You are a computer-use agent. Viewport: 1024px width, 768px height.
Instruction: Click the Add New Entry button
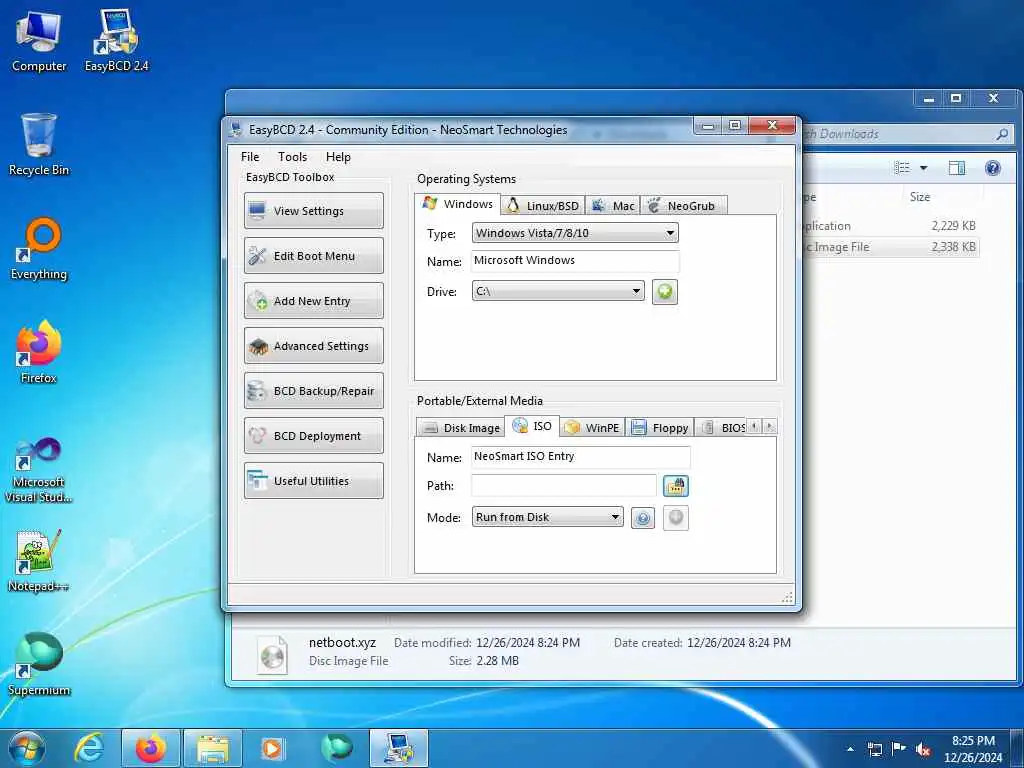313,300
